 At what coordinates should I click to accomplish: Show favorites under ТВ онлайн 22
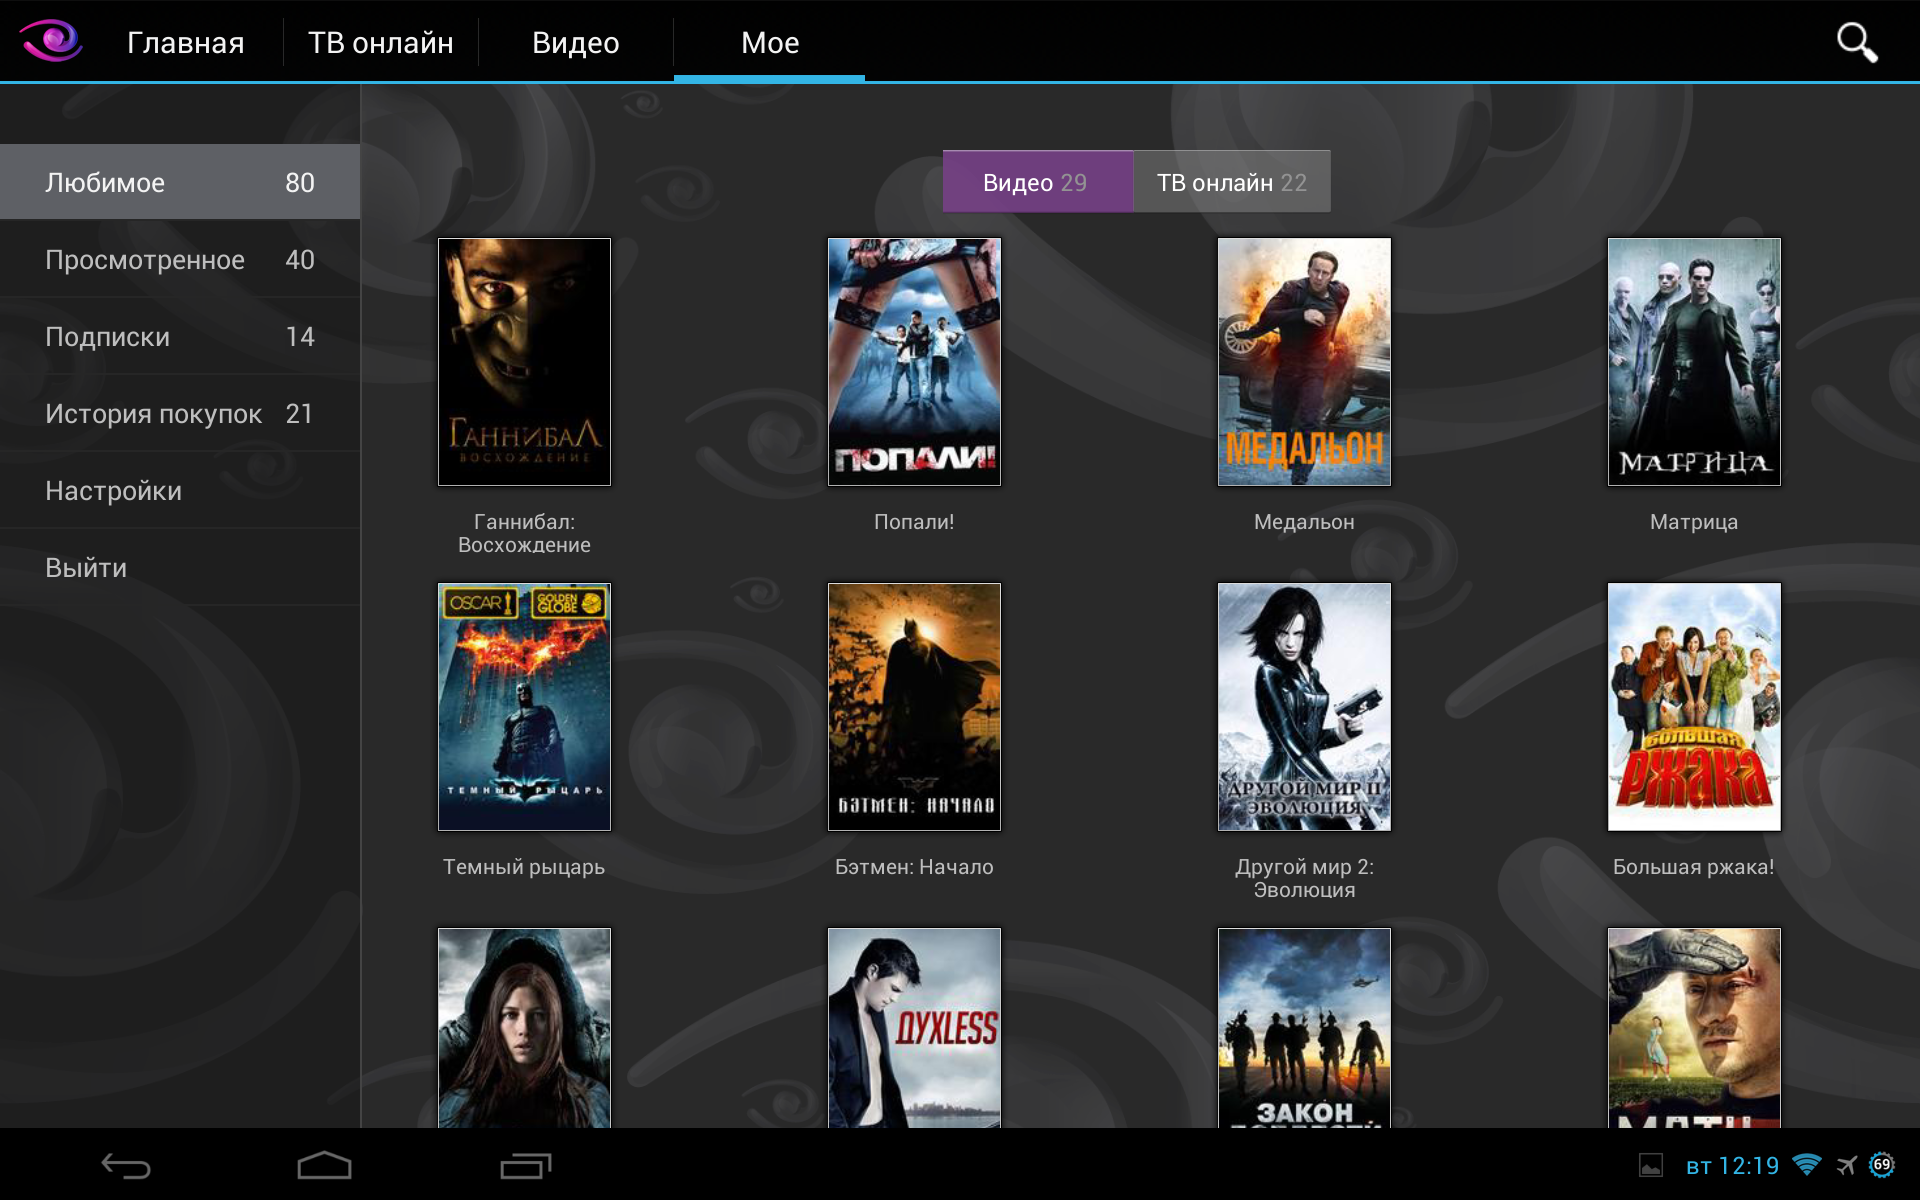[1232, 182]
